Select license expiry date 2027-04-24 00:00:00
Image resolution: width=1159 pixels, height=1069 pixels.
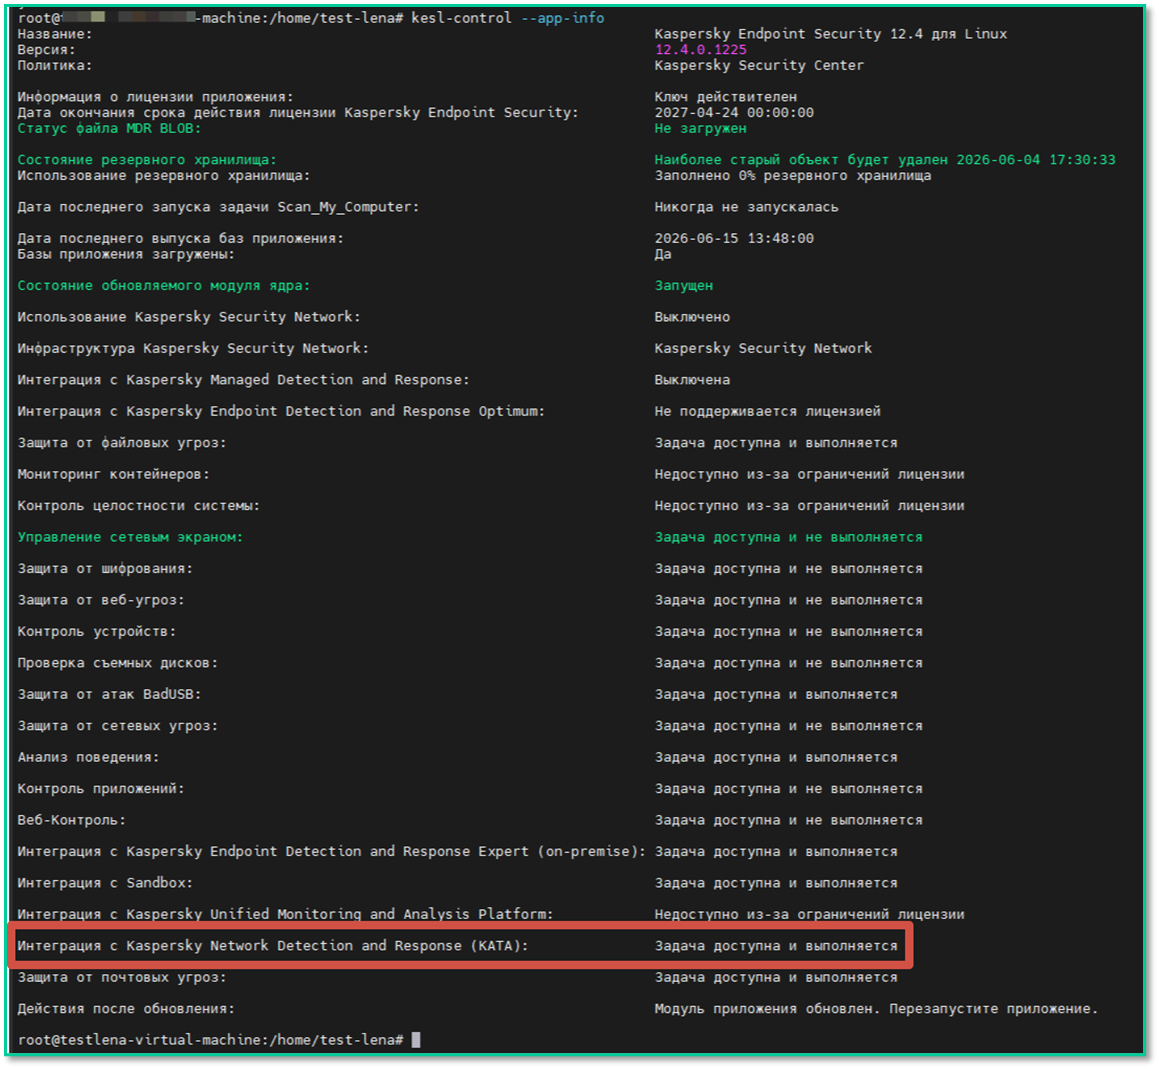734,112
